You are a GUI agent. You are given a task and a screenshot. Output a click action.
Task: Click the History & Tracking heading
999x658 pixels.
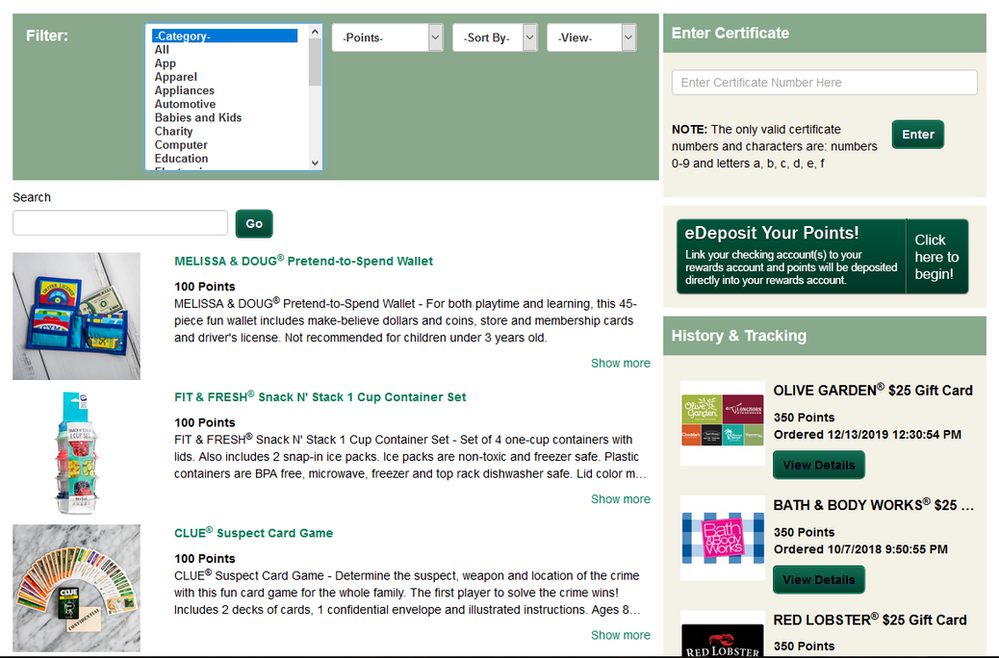point(739,336)
